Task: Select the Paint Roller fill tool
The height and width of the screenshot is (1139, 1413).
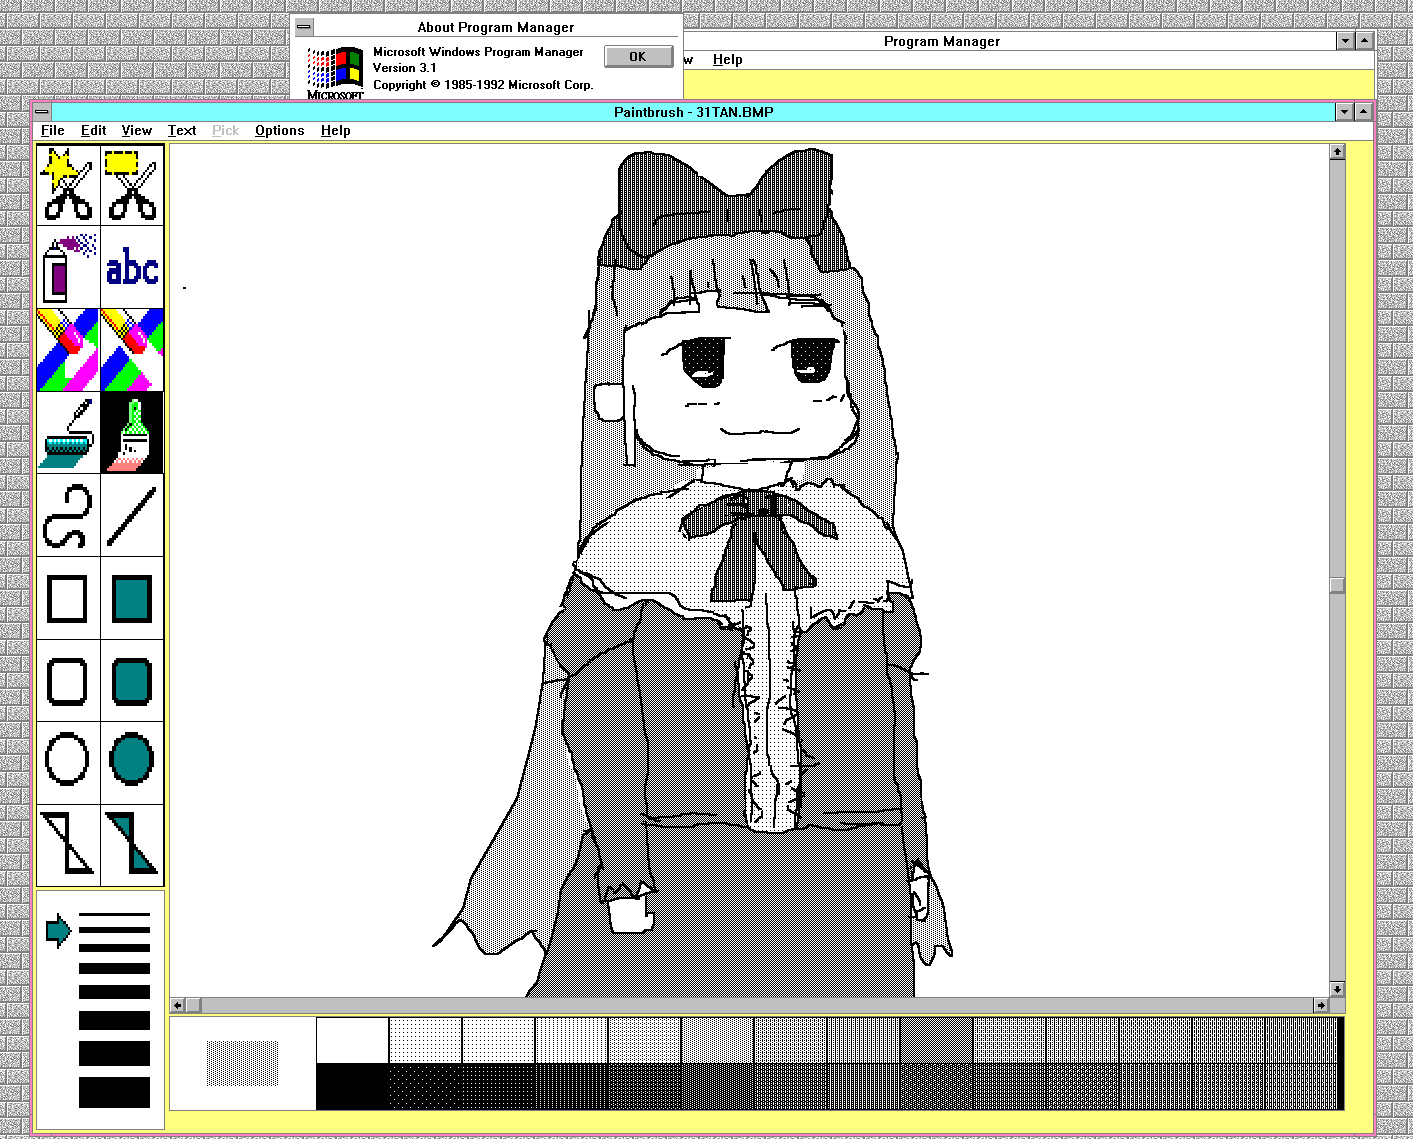Action: pyautogui.click(x=68, y=433)
